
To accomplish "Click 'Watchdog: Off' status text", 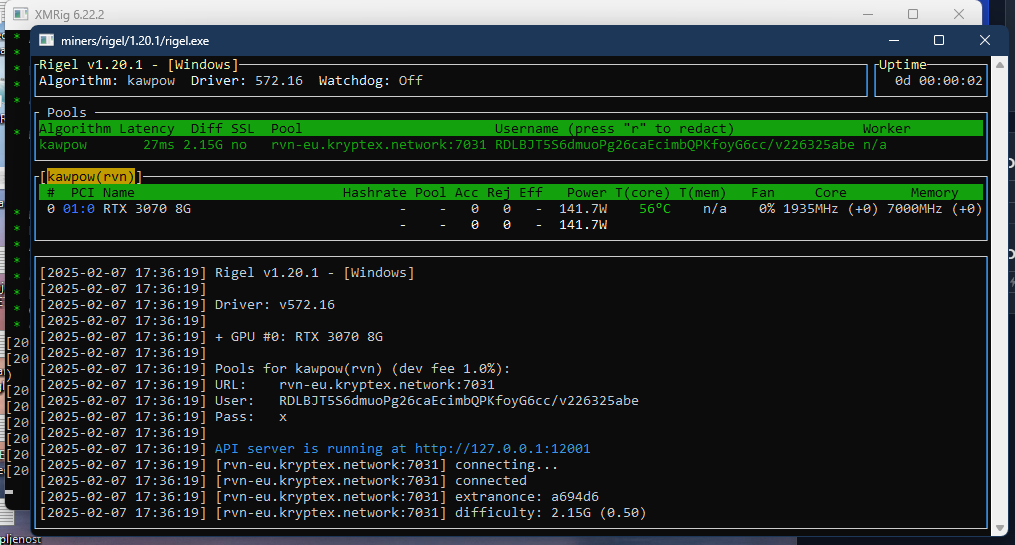I will tap(370, 81).
